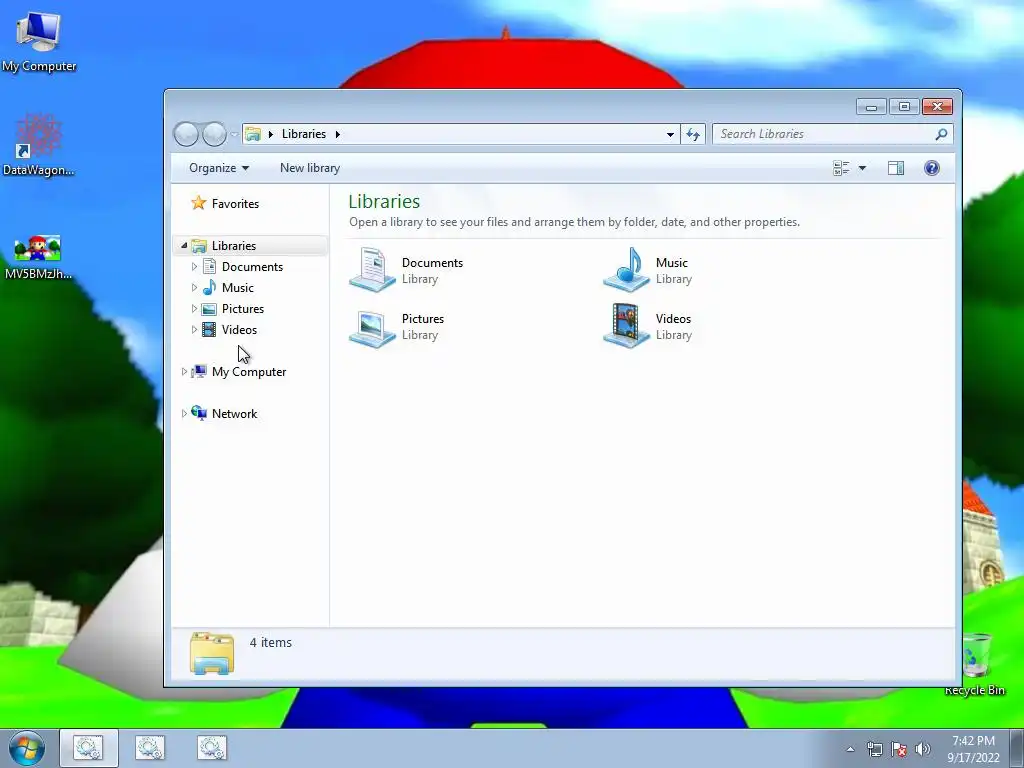Click the Forward navigation button
The width and height of the screenshot is (1024, 768).
click(x=214, y=134)
